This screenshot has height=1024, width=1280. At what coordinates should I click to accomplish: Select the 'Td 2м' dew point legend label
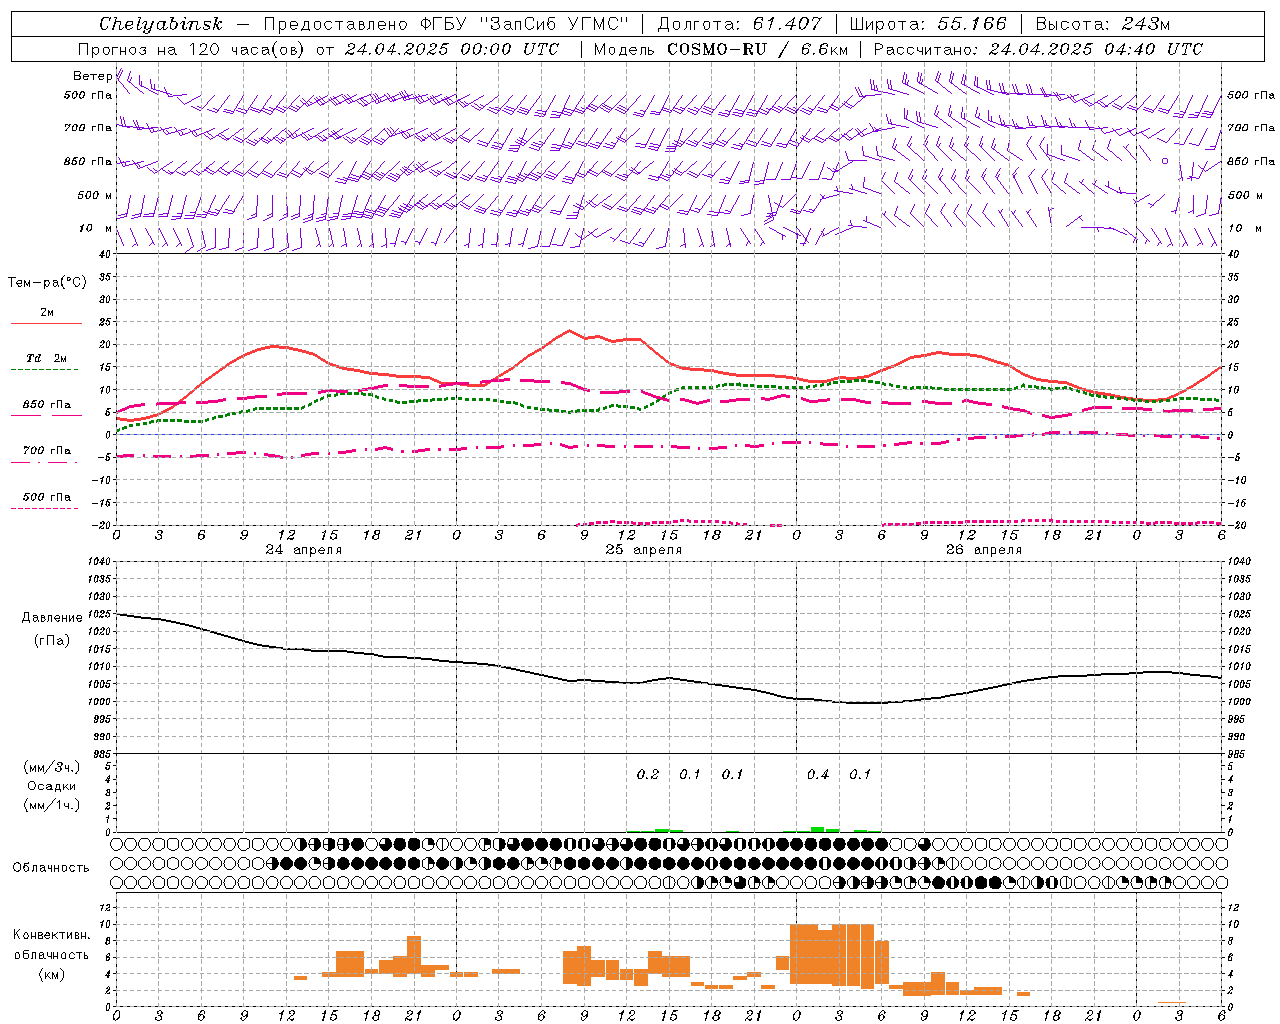pos(47,358)
